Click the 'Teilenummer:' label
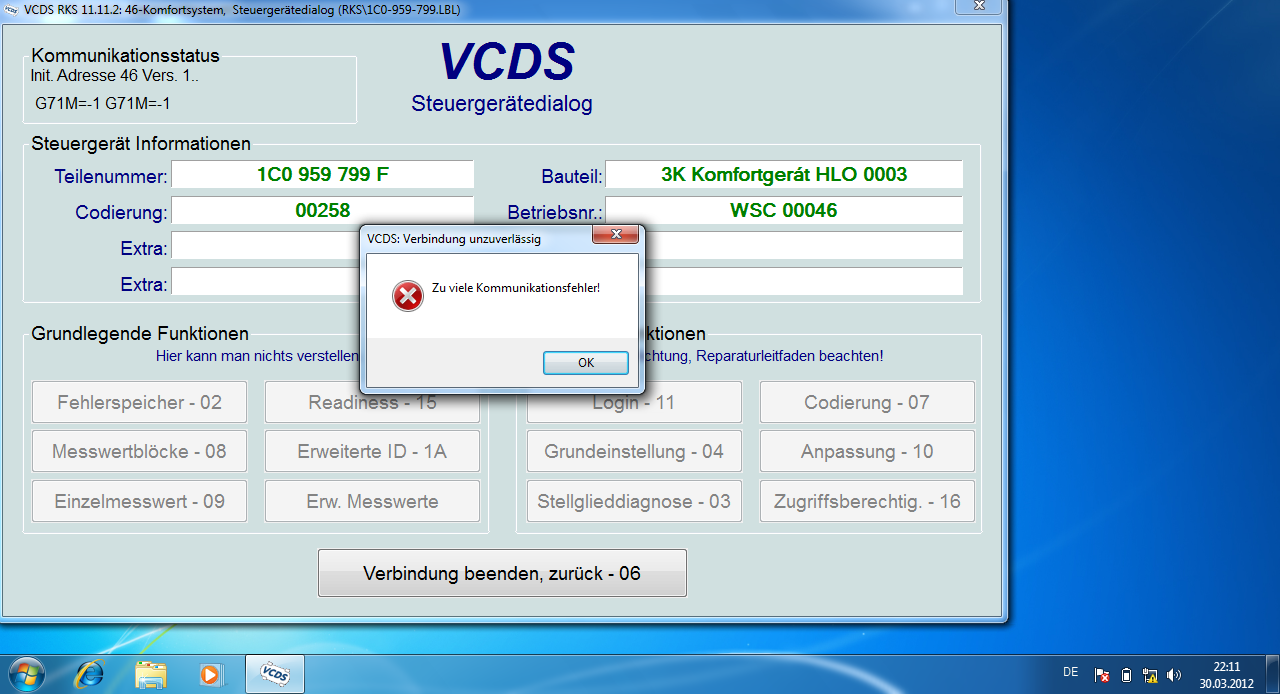Screen dimensions: 1280x694 [111, 178]
